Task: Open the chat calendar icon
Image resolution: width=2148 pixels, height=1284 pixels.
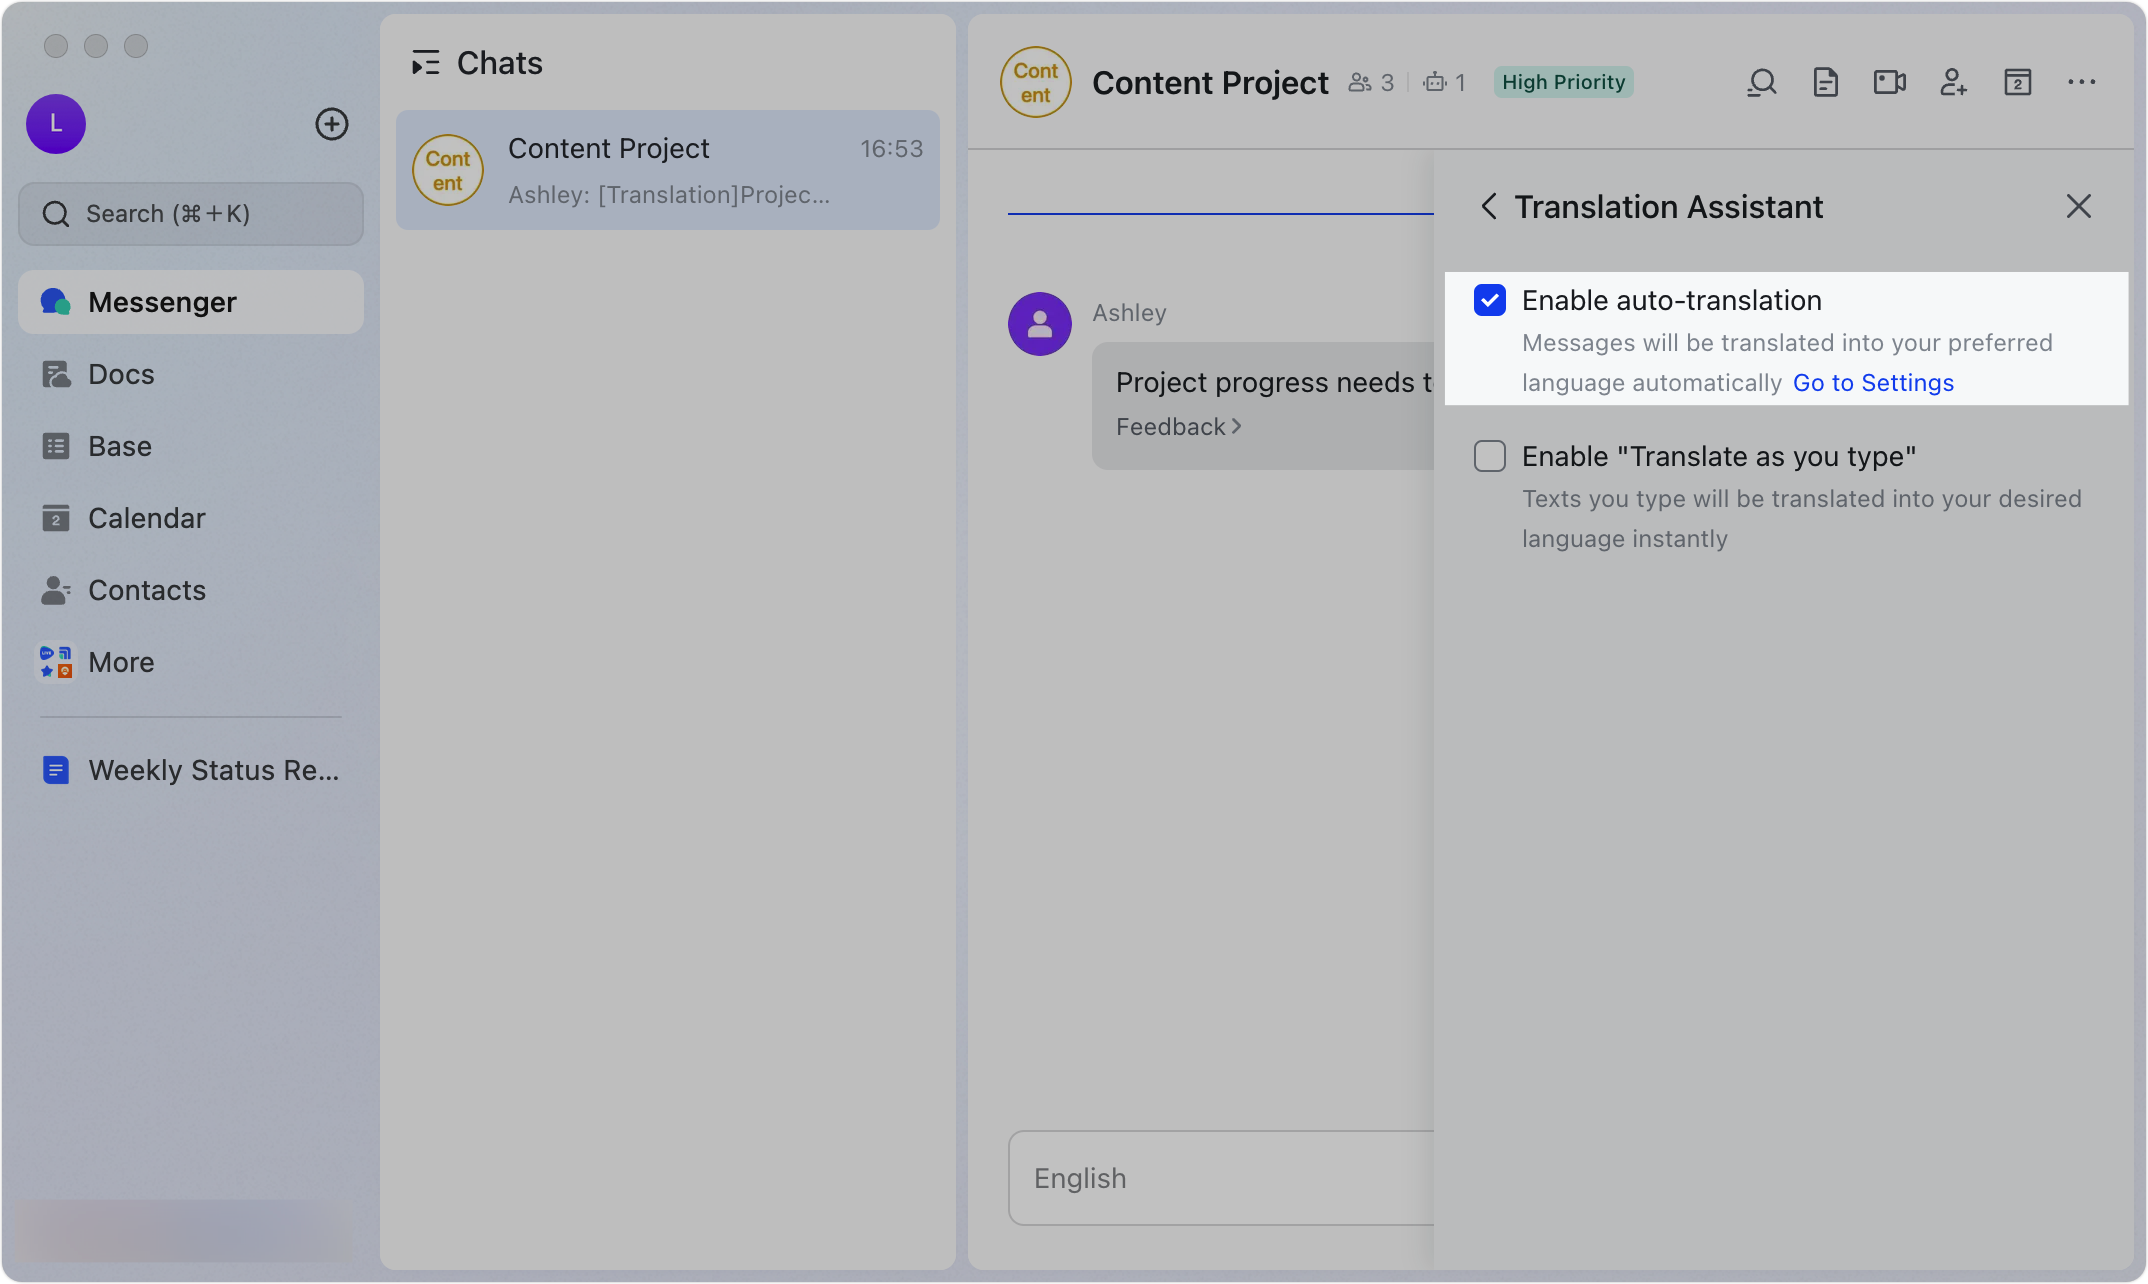Action: click(x=2017, y=82)
